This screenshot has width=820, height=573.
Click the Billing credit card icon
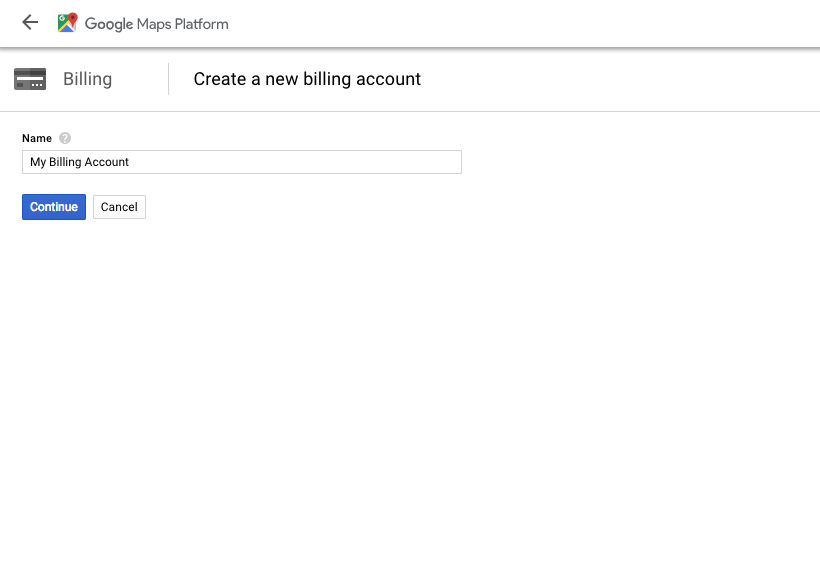(30, 79)
